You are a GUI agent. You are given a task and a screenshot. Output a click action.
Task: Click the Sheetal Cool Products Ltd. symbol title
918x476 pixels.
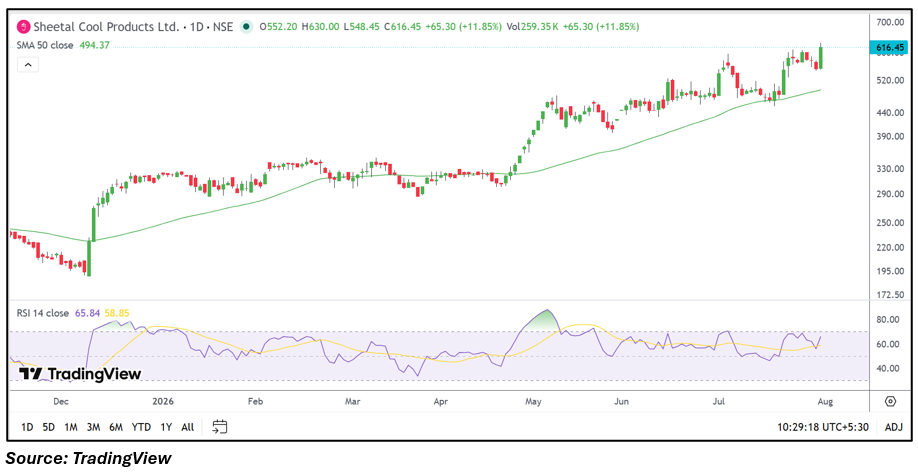point(106,27)
